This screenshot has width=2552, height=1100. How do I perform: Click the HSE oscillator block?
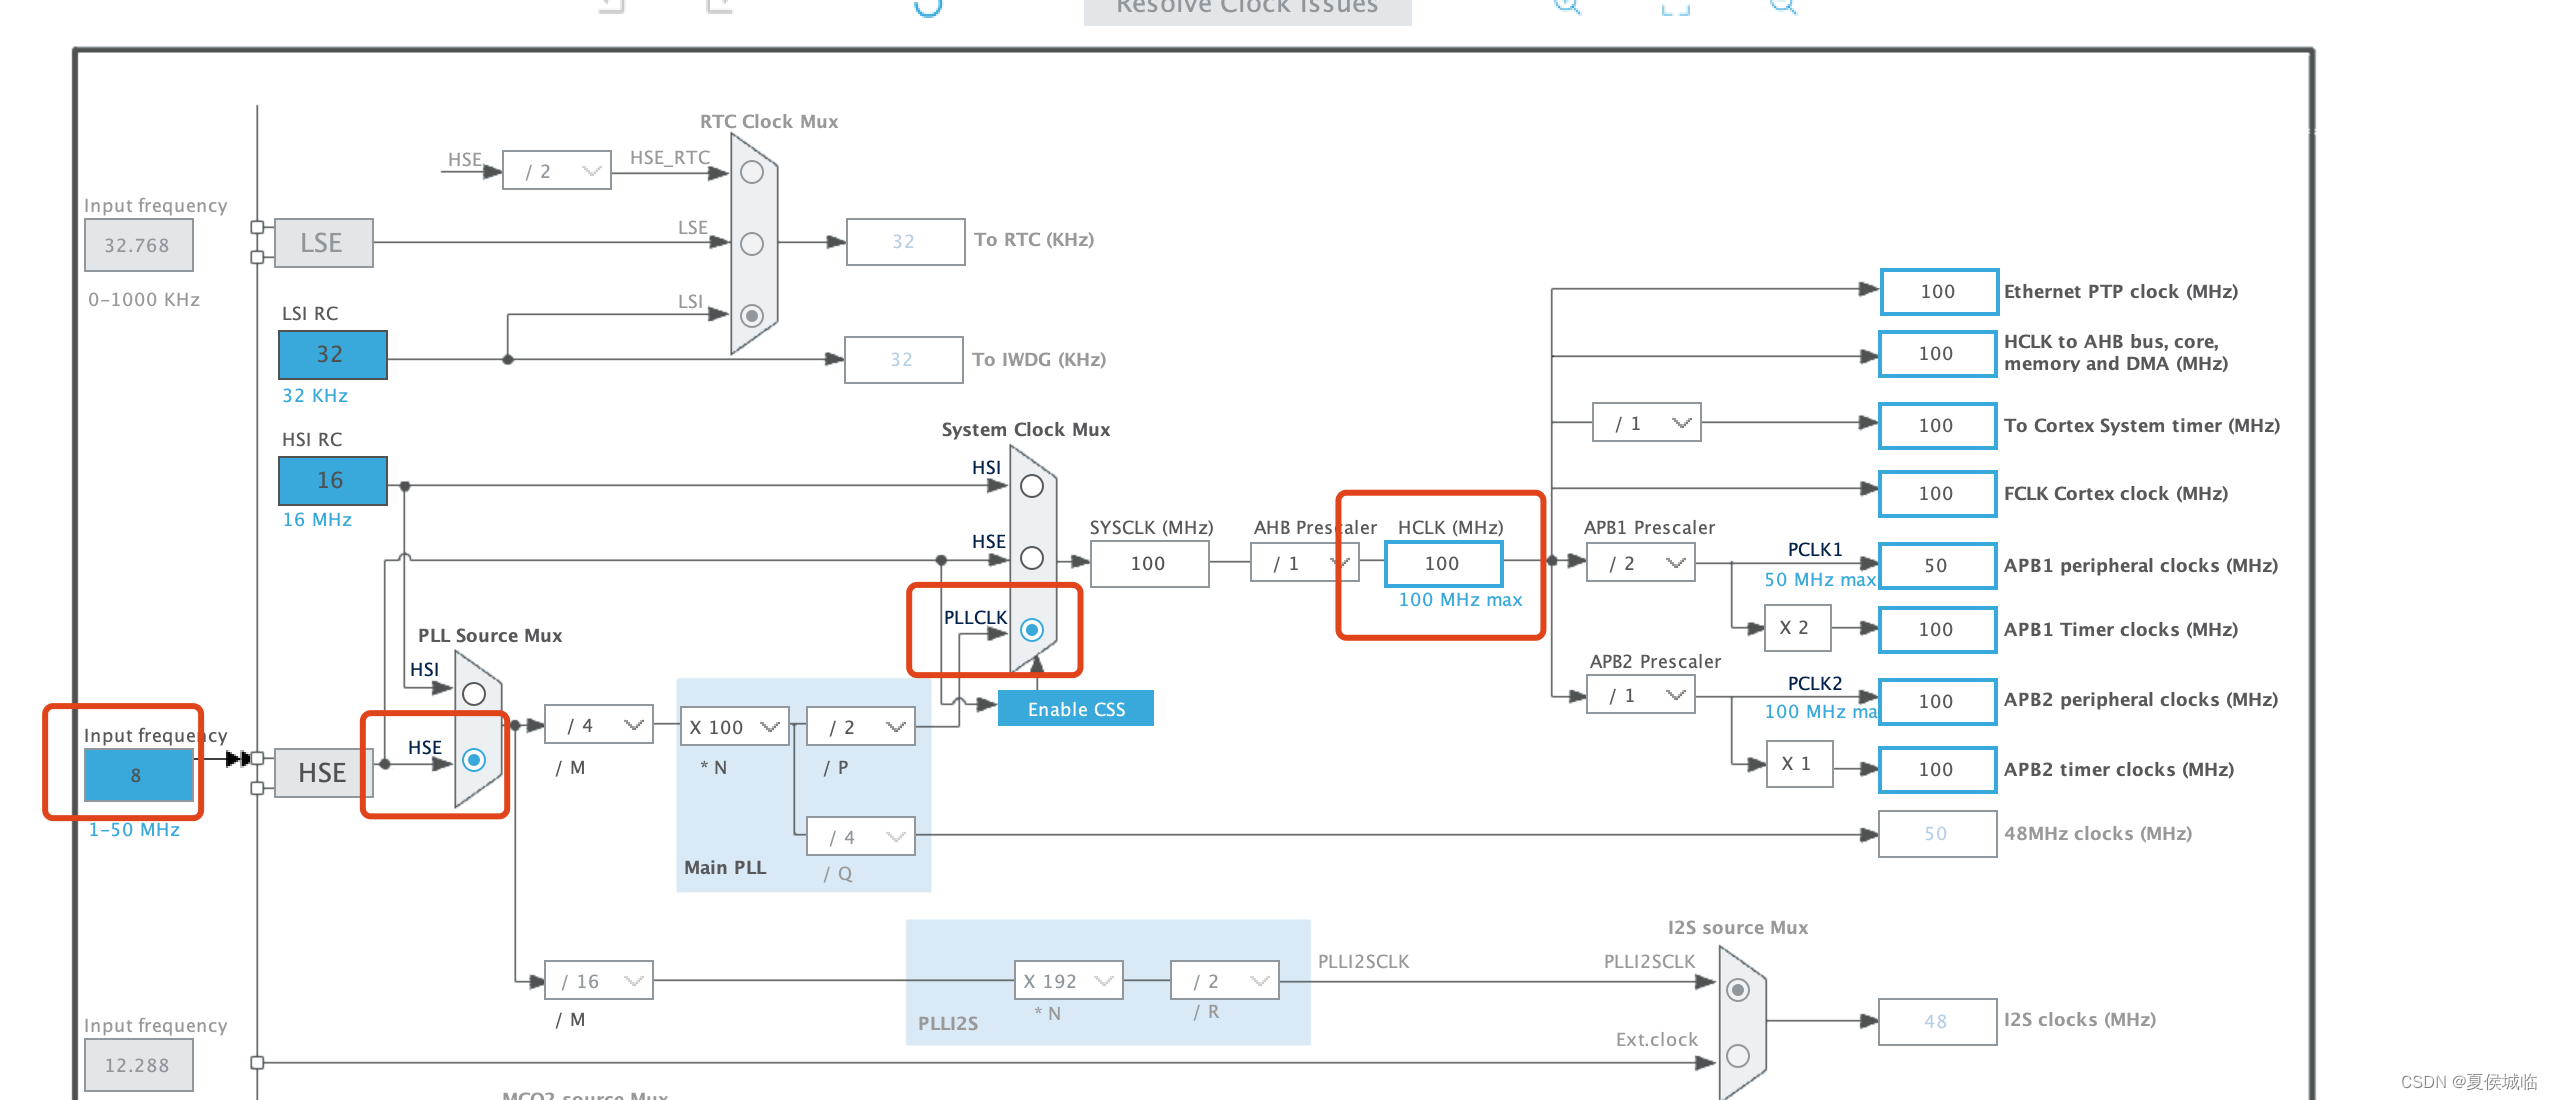click(322, 773)
